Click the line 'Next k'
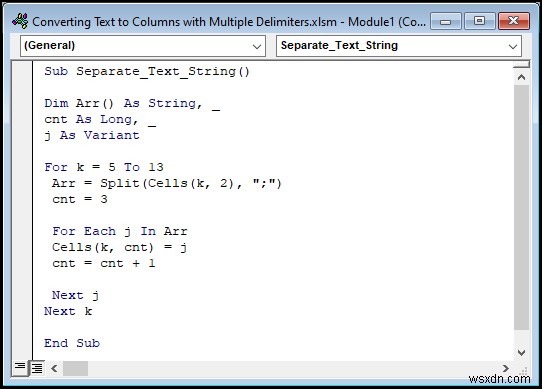Screen dimensions: 542x389 click(68, 311)
